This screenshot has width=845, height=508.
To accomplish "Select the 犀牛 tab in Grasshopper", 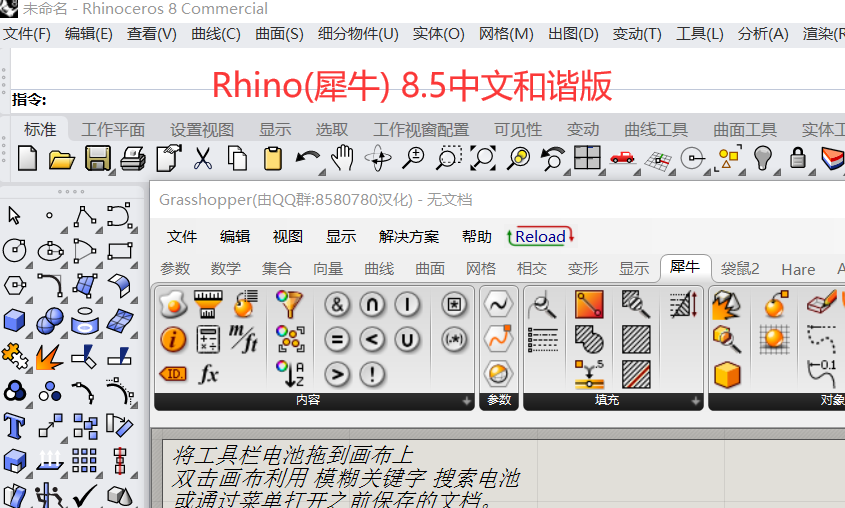I will click(x=685, y=268).
